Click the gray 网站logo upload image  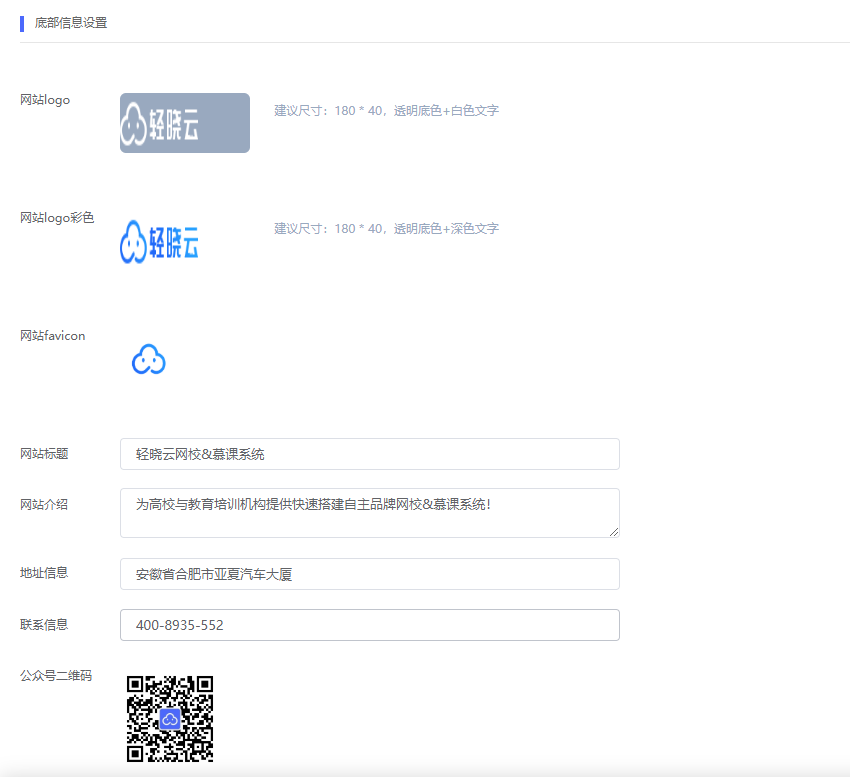coord(185,123)
